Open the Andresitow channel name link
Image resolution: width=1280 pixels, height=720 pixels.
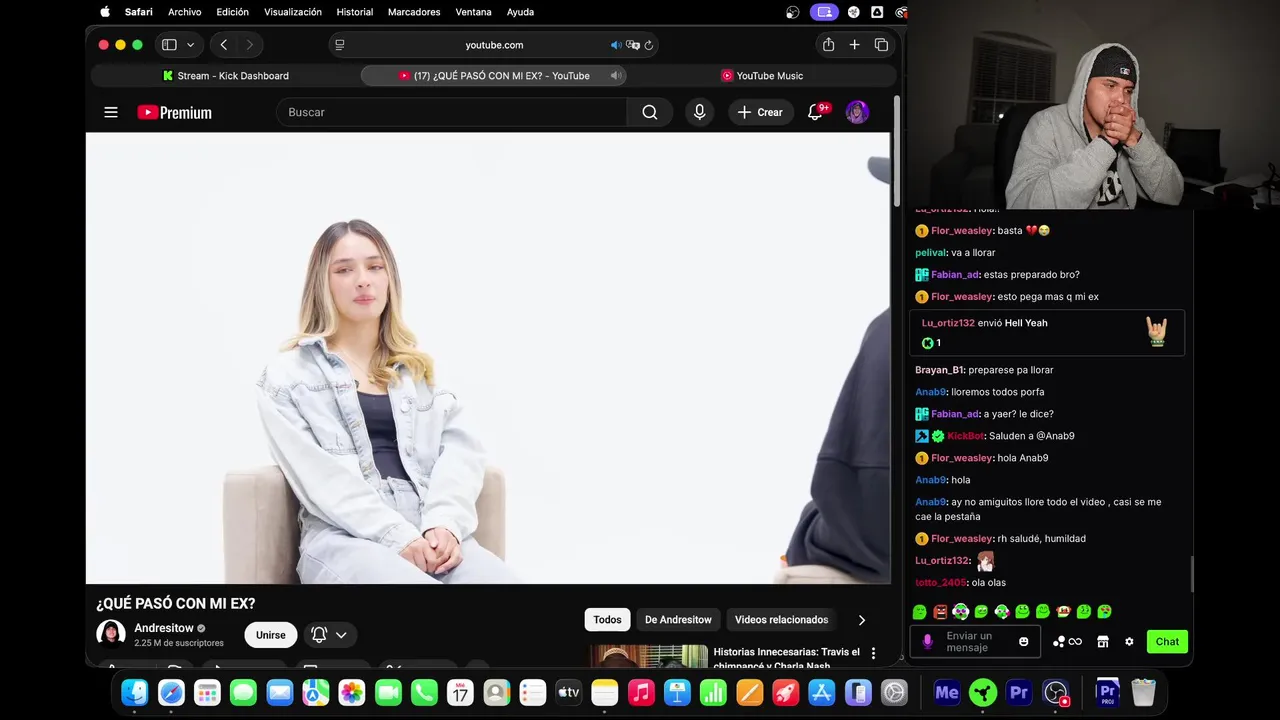coord(164,628)
